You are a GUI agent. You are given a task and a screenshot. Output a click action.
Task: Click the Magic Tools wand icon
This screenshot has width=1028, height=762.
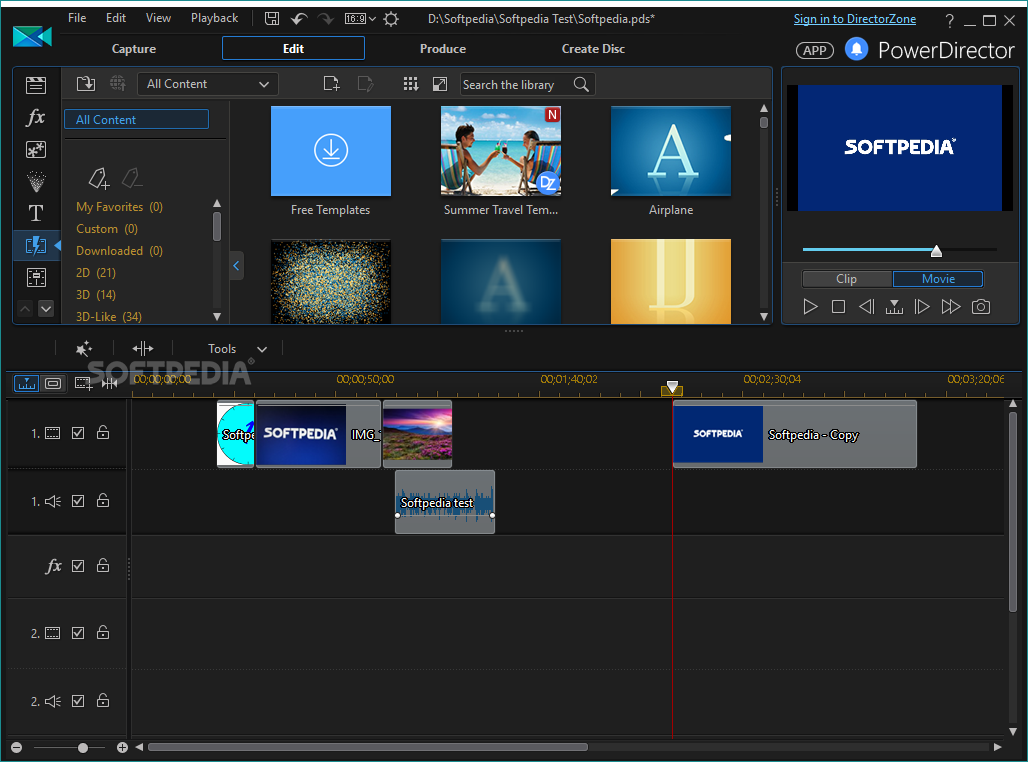(84, 348)
